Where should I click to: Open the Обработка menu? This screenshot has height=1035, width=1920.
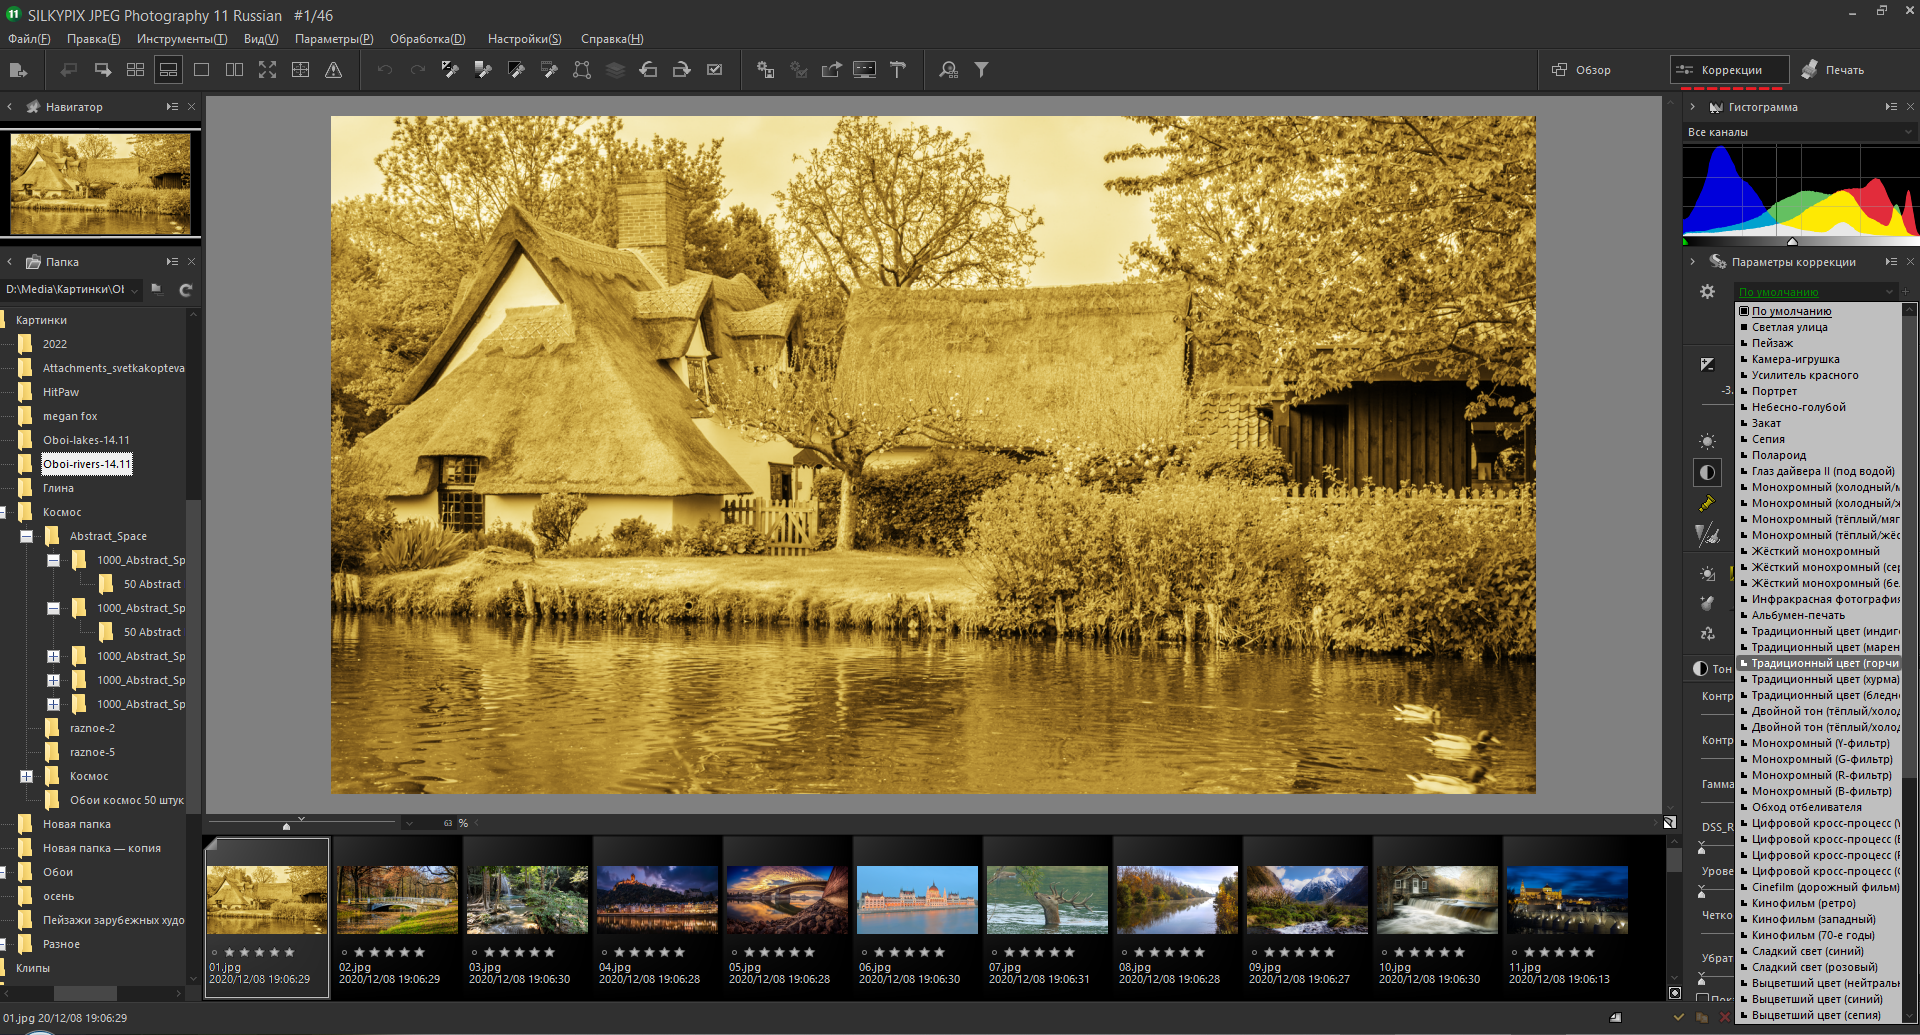click(427, 39)
